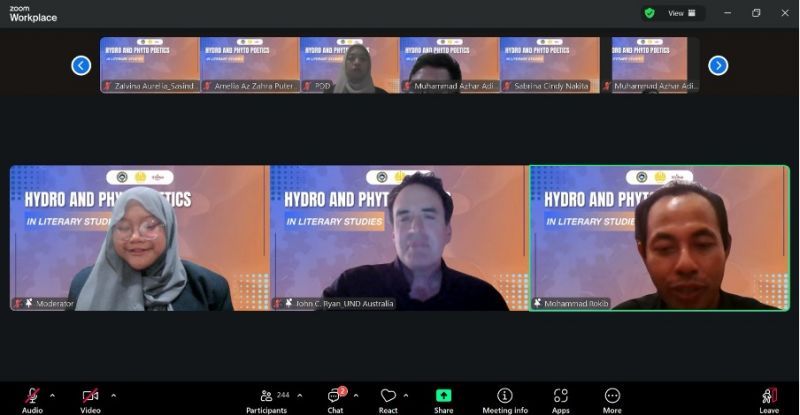Expand Chat options chevron
Viewport: 800px width, 415px height.
(x=356, y=395)
